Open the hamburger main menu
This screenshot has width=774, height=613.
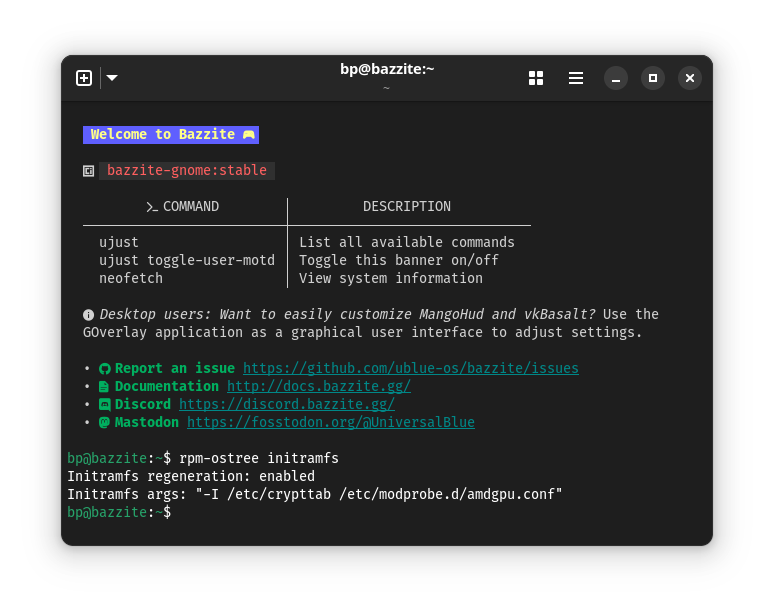click(576, 78)
